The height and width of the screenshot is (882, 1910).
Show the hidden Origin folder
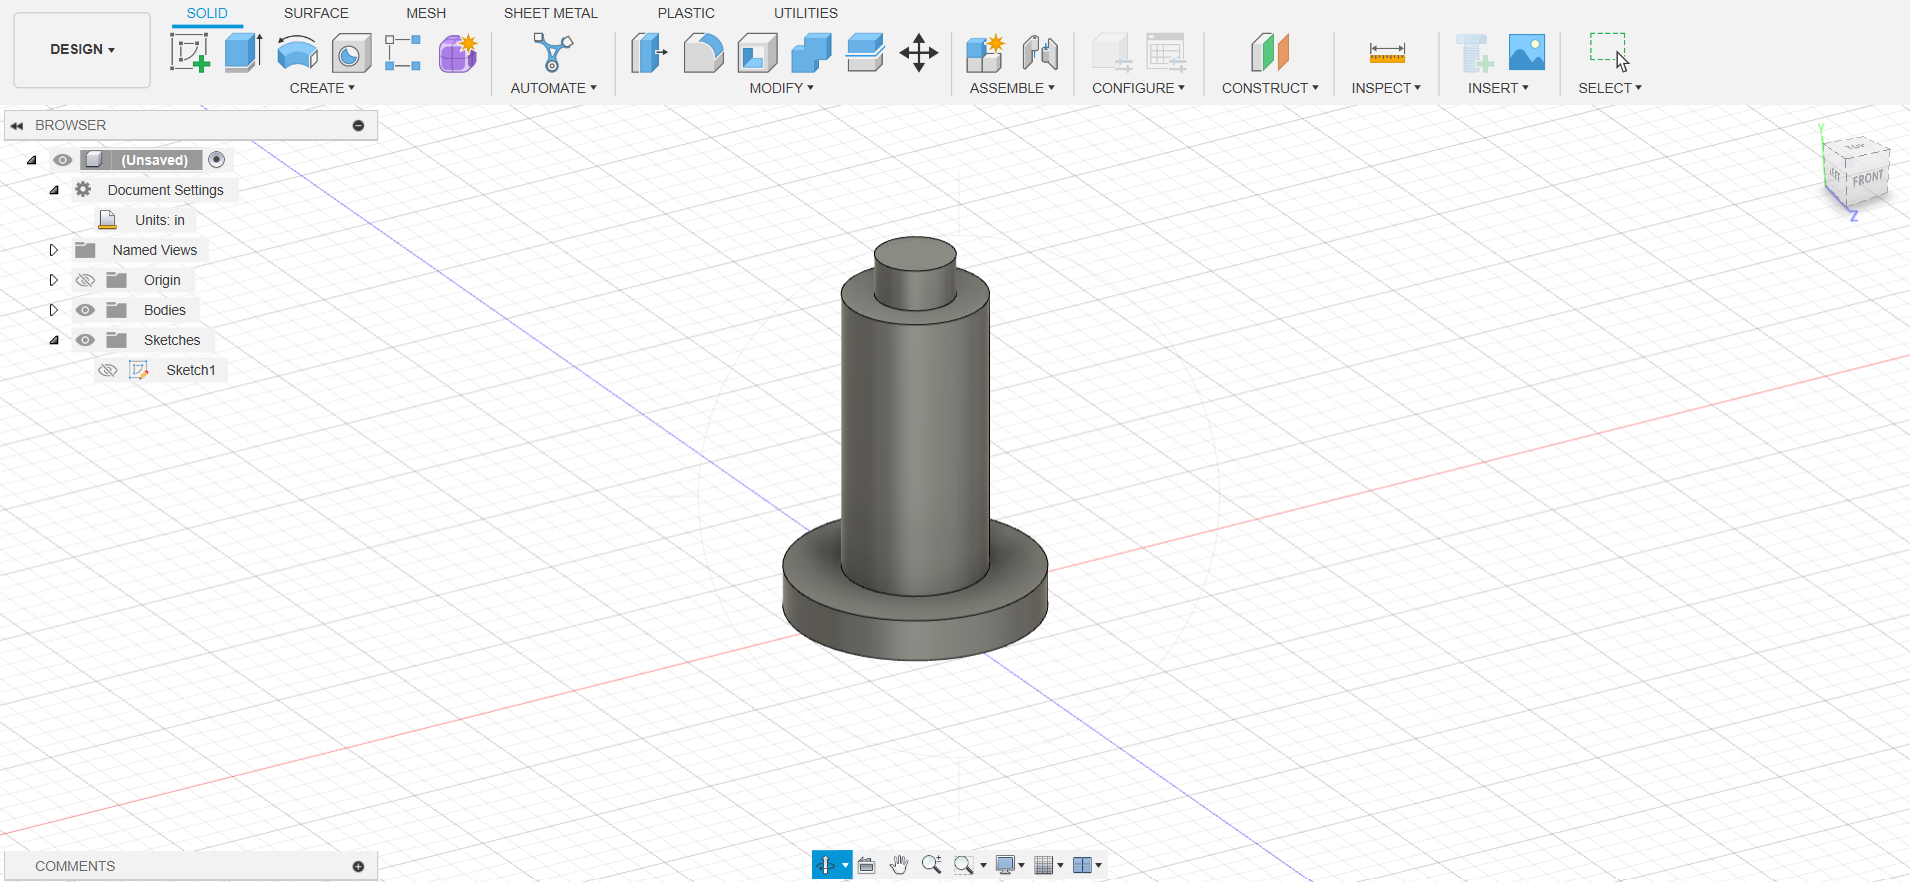click(86, 280)
